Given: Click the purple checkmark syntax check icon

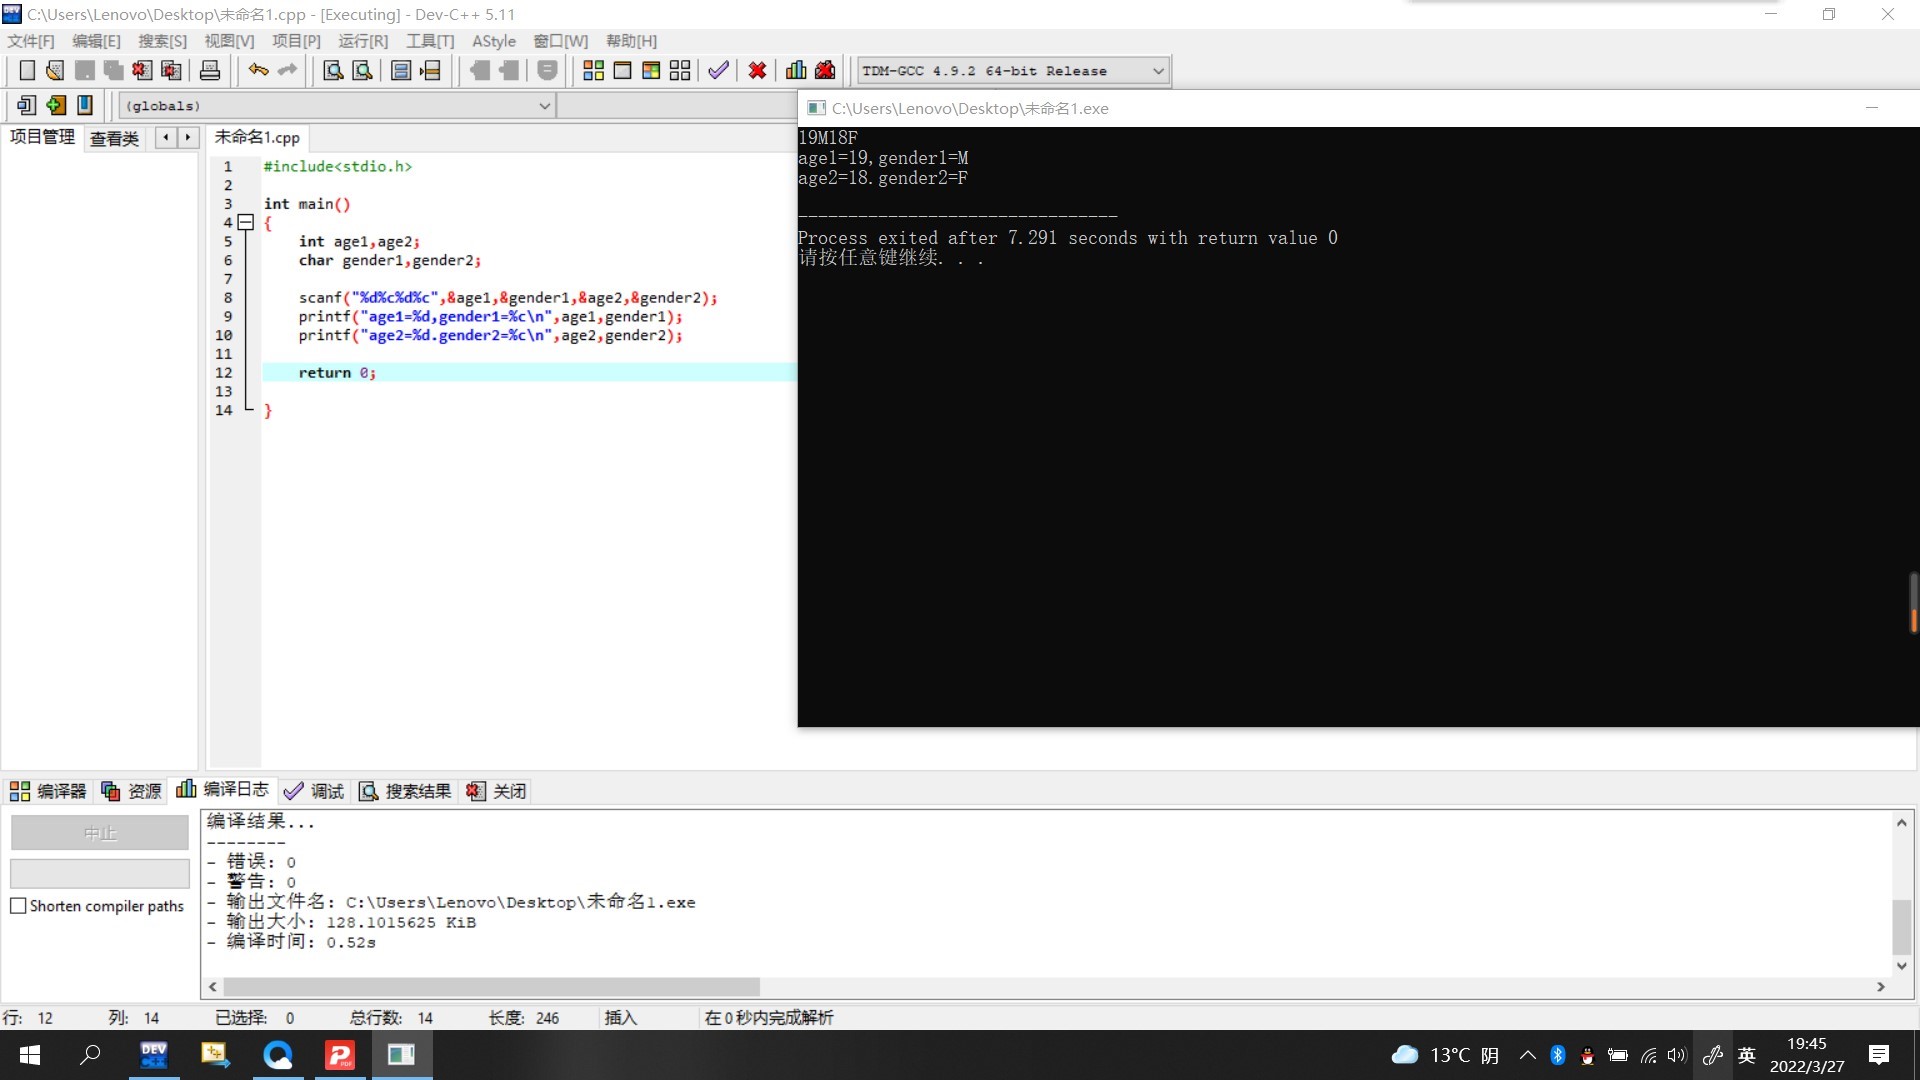Looking at the screenshot, I should (x=718, y=70).
